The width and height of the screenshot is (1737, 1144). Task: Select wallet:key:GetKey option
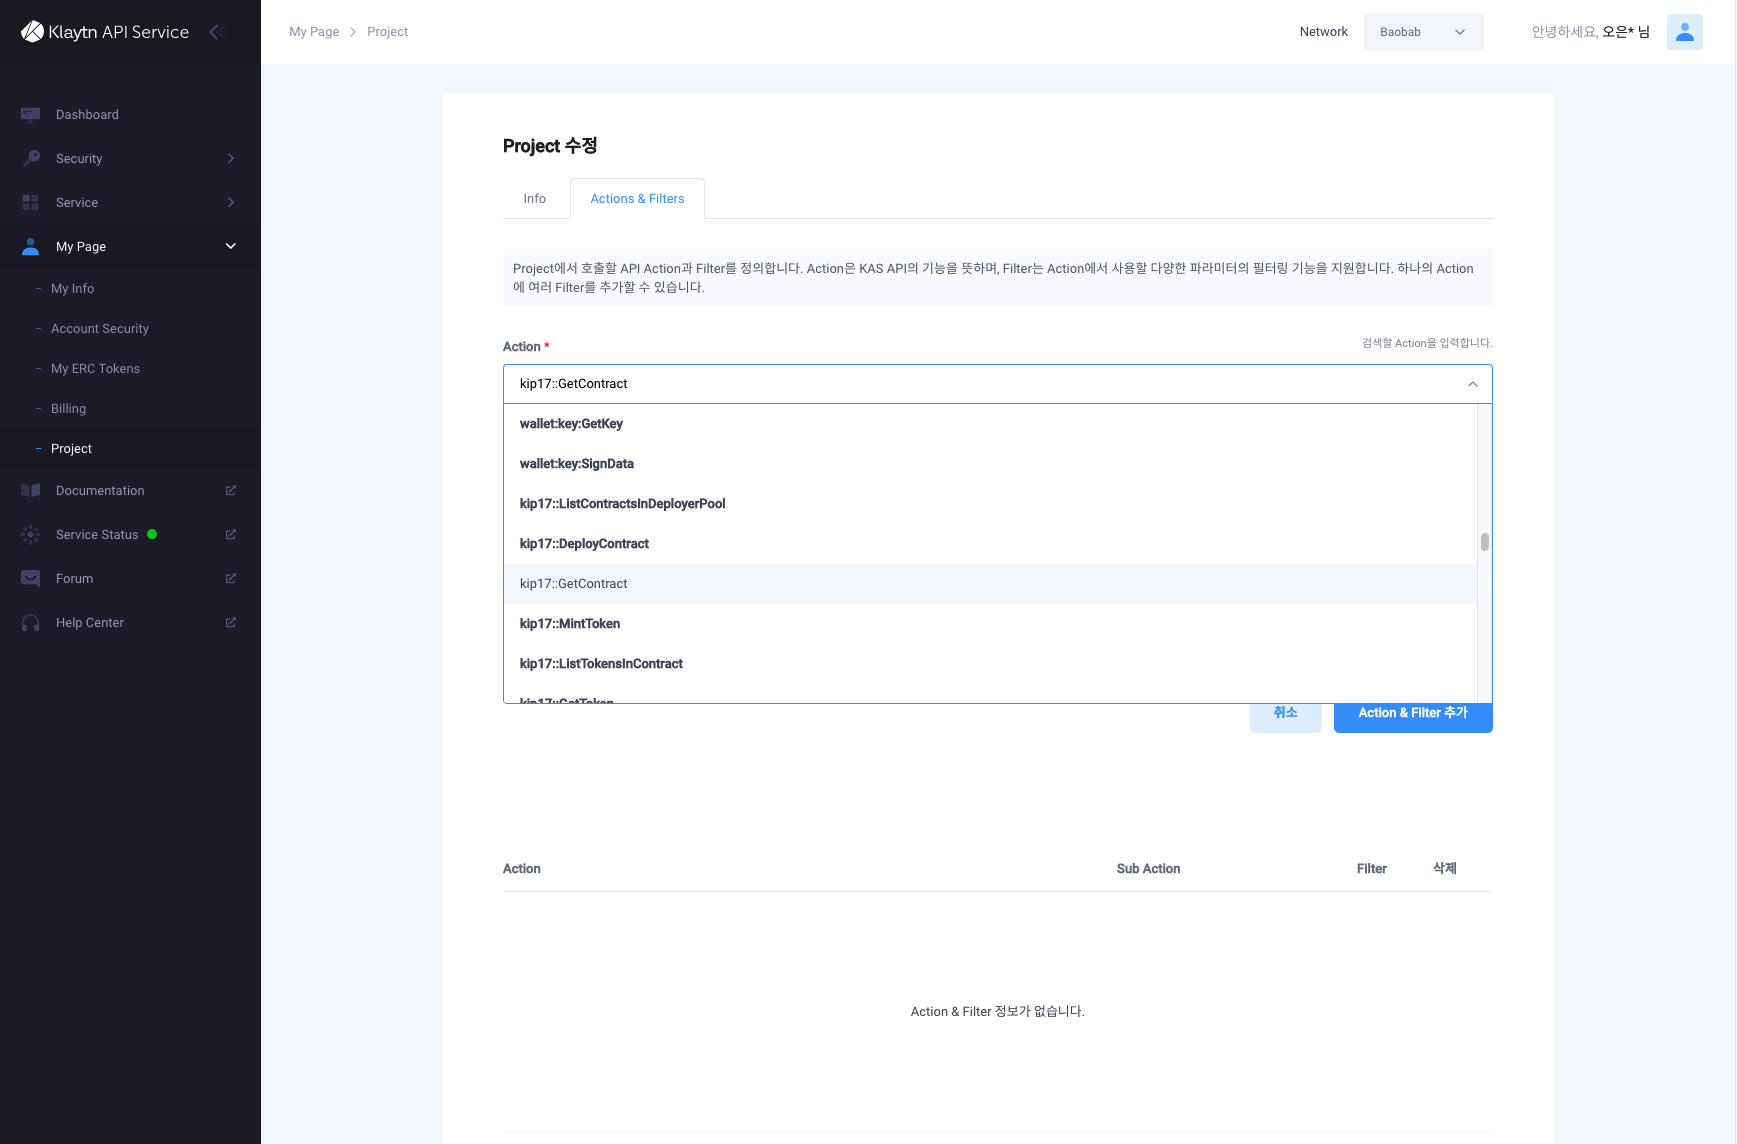[x=990, y=424]
